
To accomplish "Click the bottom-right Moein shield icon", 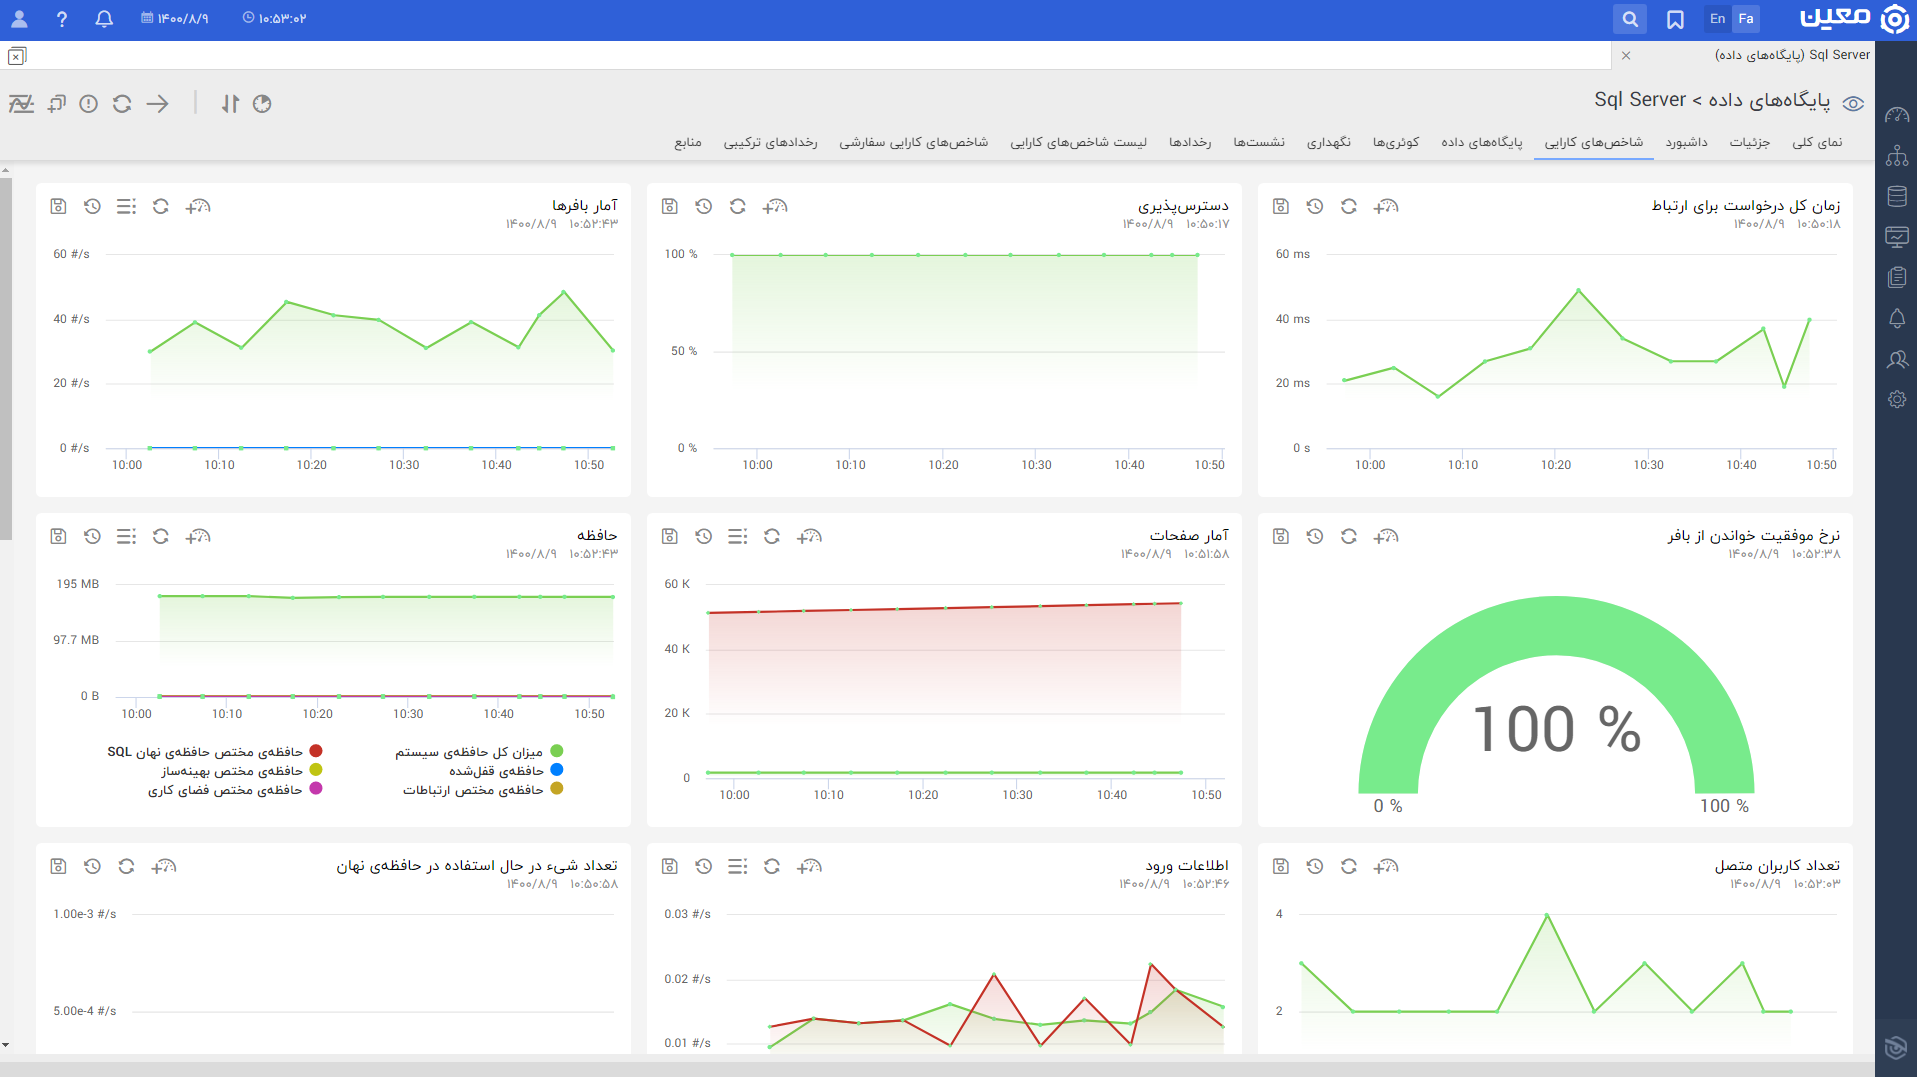I will click(1895, 1047).
